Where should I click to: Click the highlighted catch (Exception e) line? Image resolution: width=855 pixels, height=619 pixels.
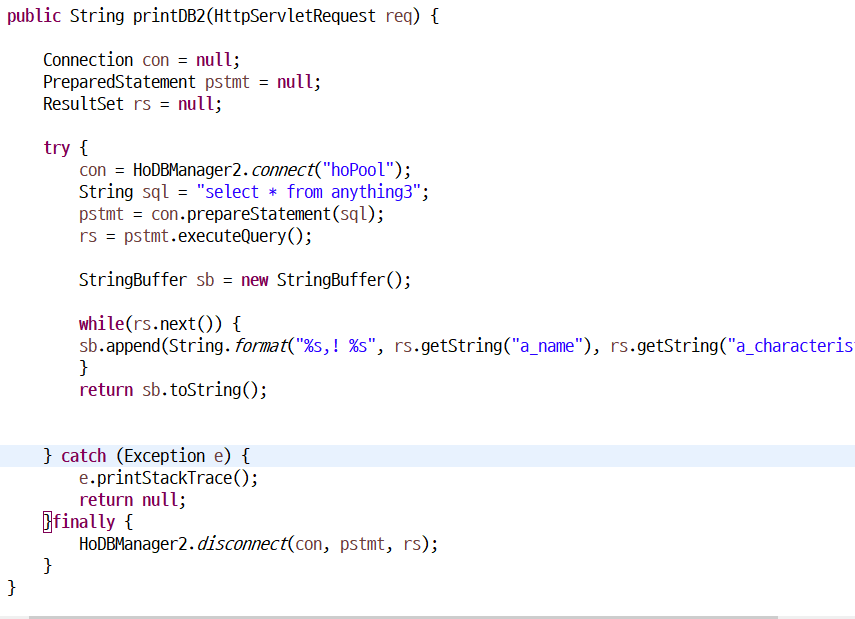[428, 456]
